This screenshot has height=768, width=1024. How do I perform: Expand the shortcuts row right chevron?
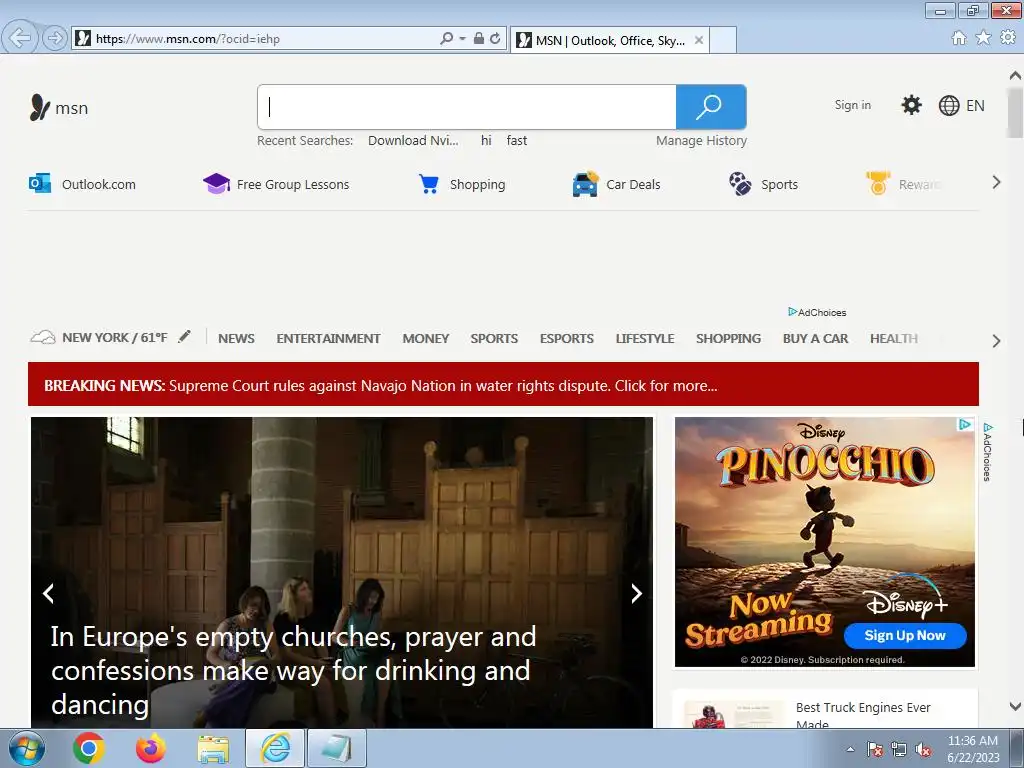point(996,182)
